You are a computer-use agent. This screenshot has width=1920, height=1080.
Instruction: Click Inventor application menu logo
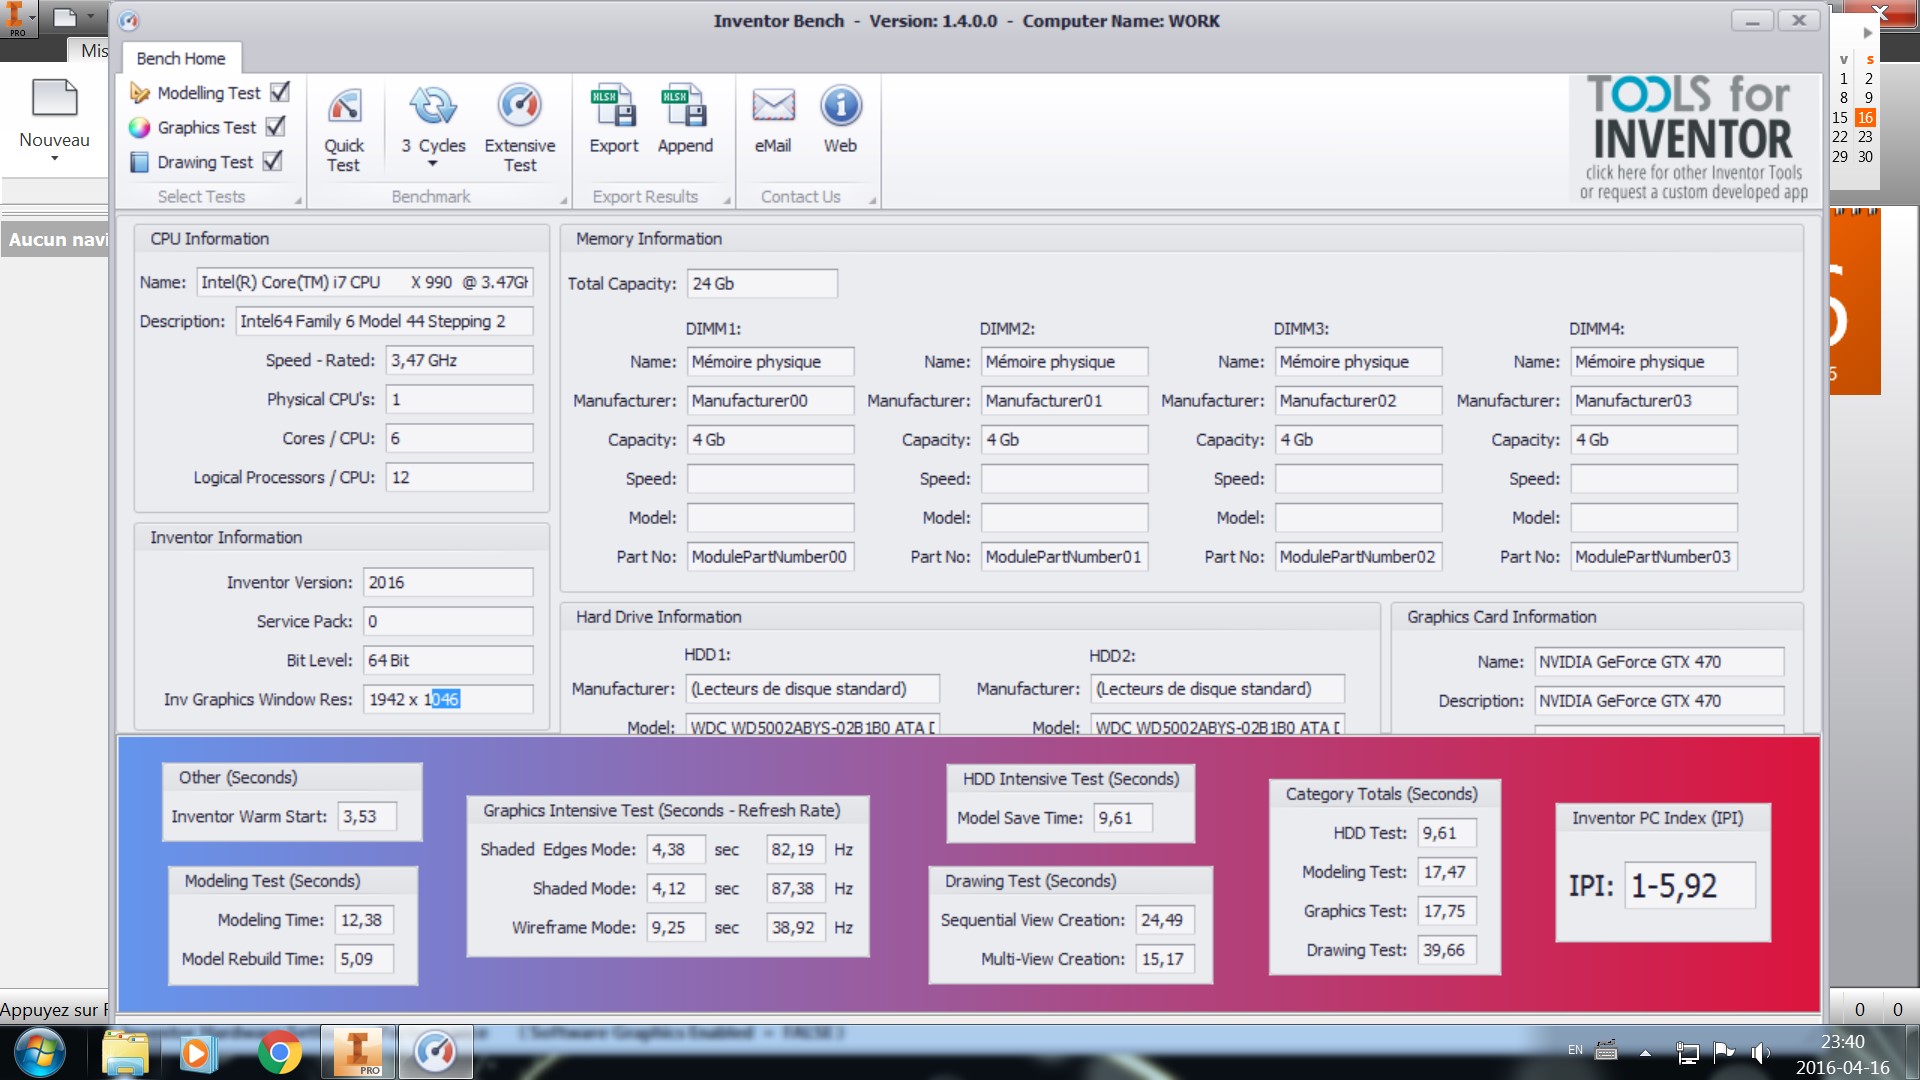pos(17,18)
